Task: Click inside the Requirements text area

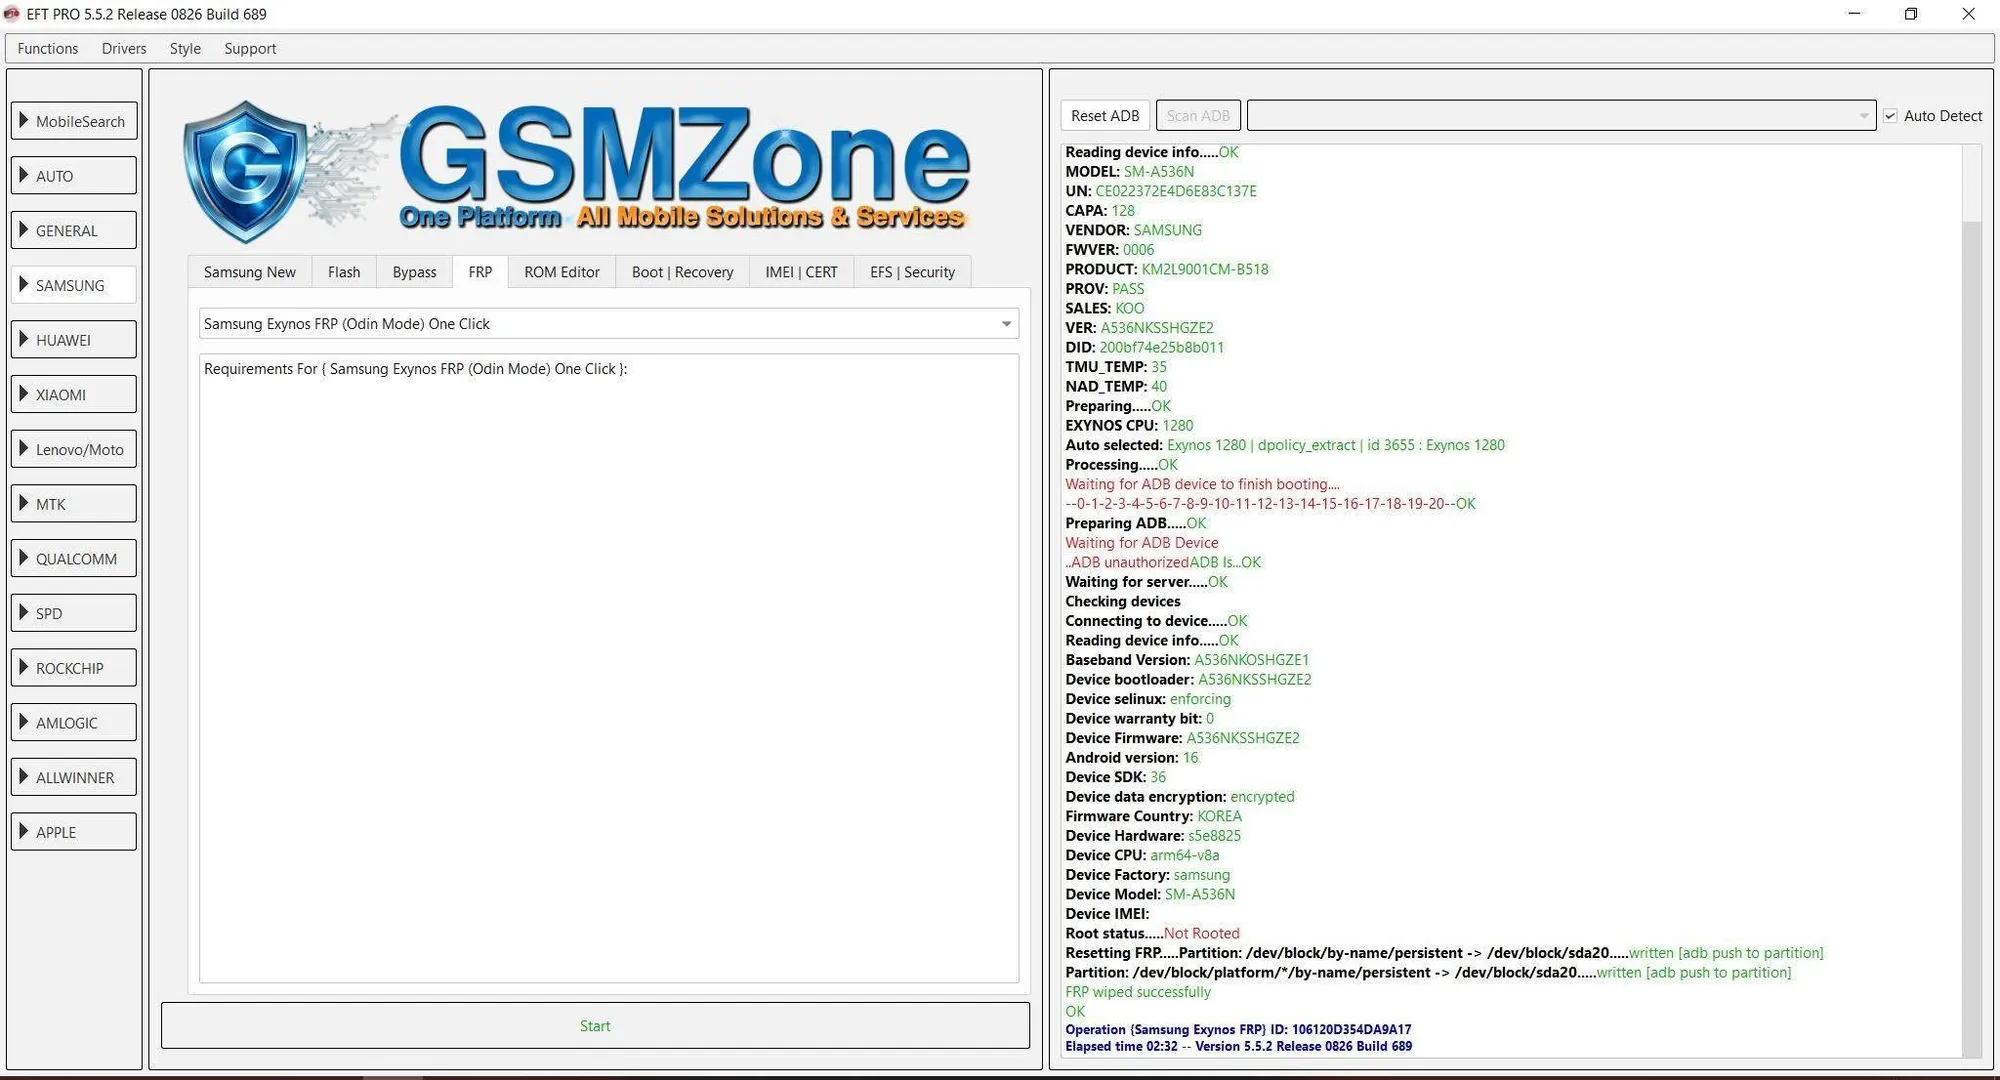Action: [609, 668]
